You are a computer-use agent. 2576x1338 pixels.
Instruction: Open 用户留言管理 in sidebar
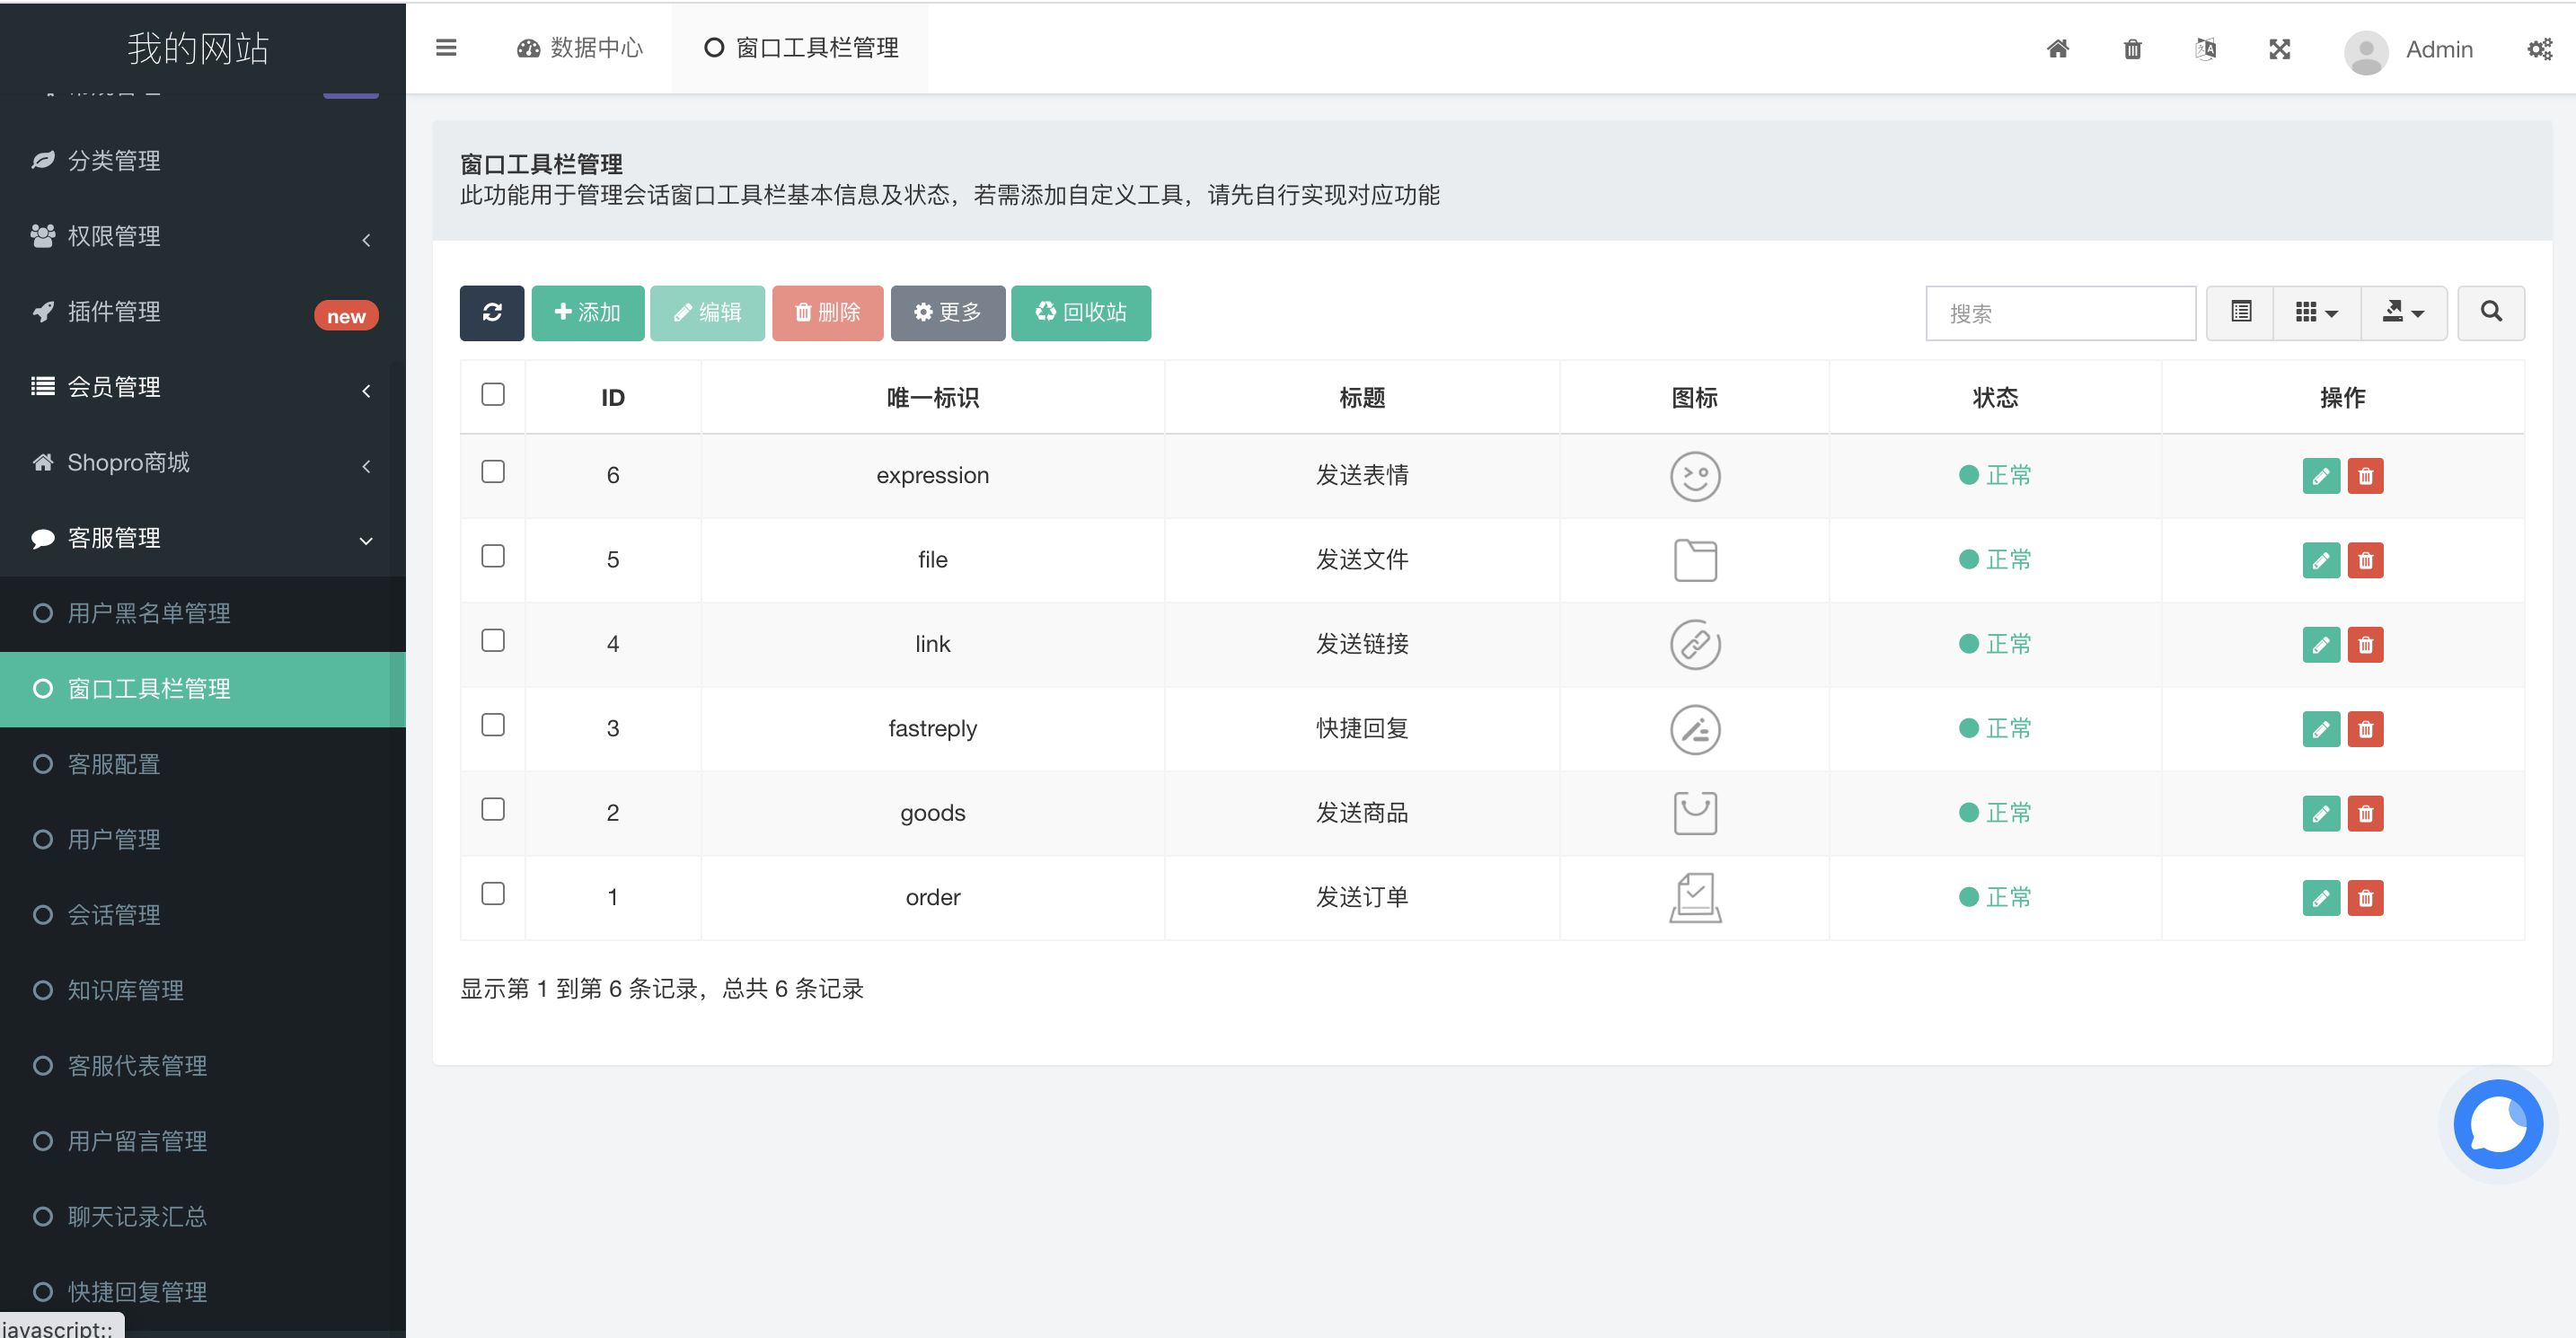(203, 1141)
